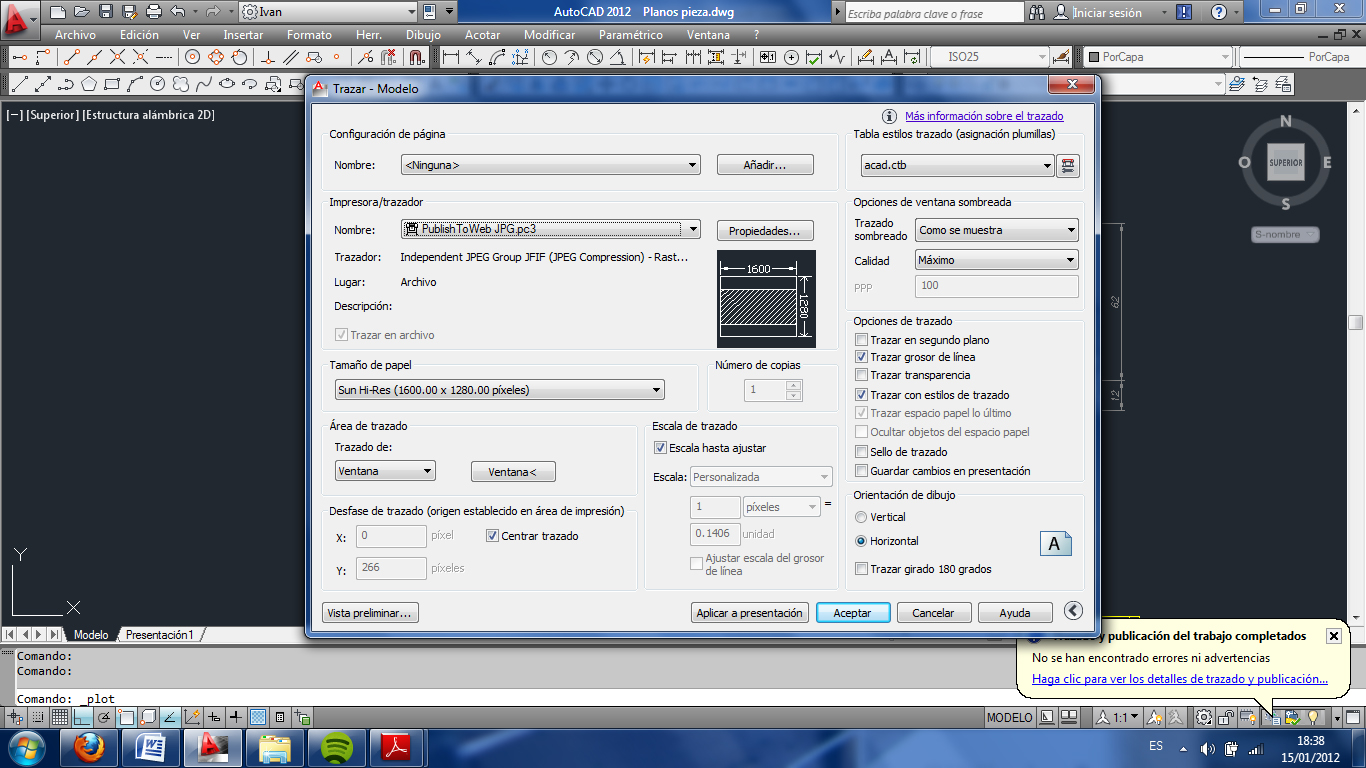Click the Linear dimension tool icon
The height and width of the screenshot is (768, 1366).
click(x=451, y=57)
